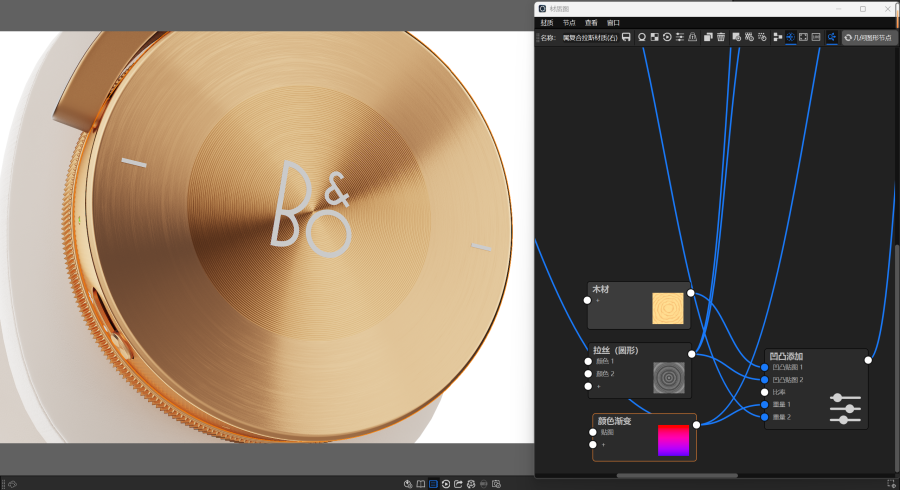Click the open book icon in bottom bar
The width and height of the screenshot is (900, 490).
click(x=421, y=484)
